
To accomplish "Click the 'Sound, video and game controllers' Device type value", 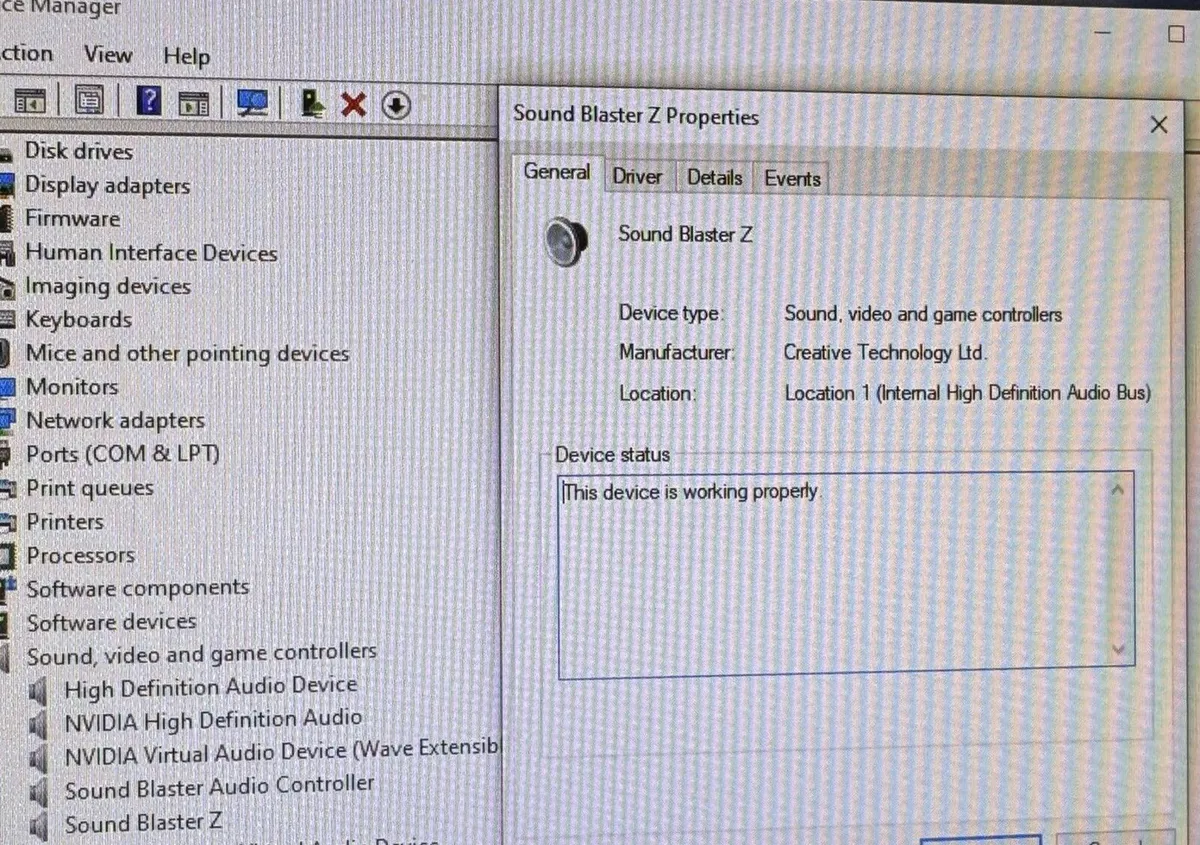I will tap(923, 314).
